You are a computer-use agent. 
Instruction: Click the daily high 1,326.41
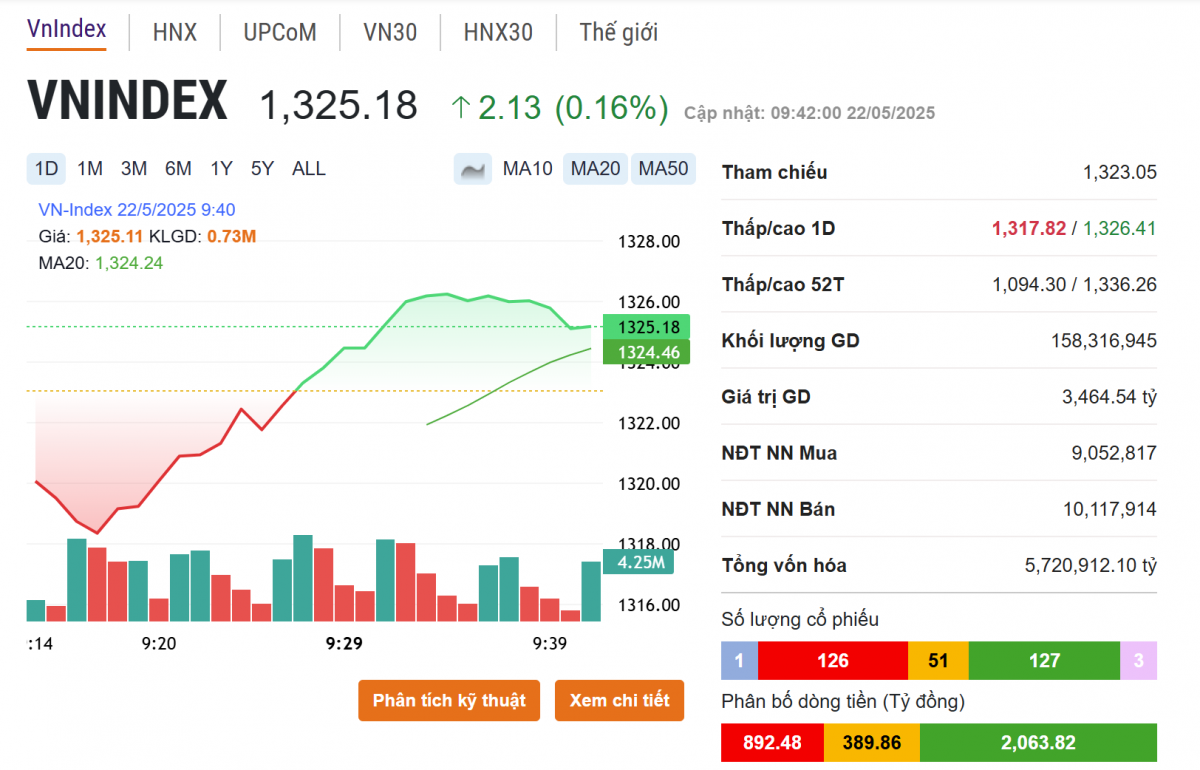[1120, 228]
